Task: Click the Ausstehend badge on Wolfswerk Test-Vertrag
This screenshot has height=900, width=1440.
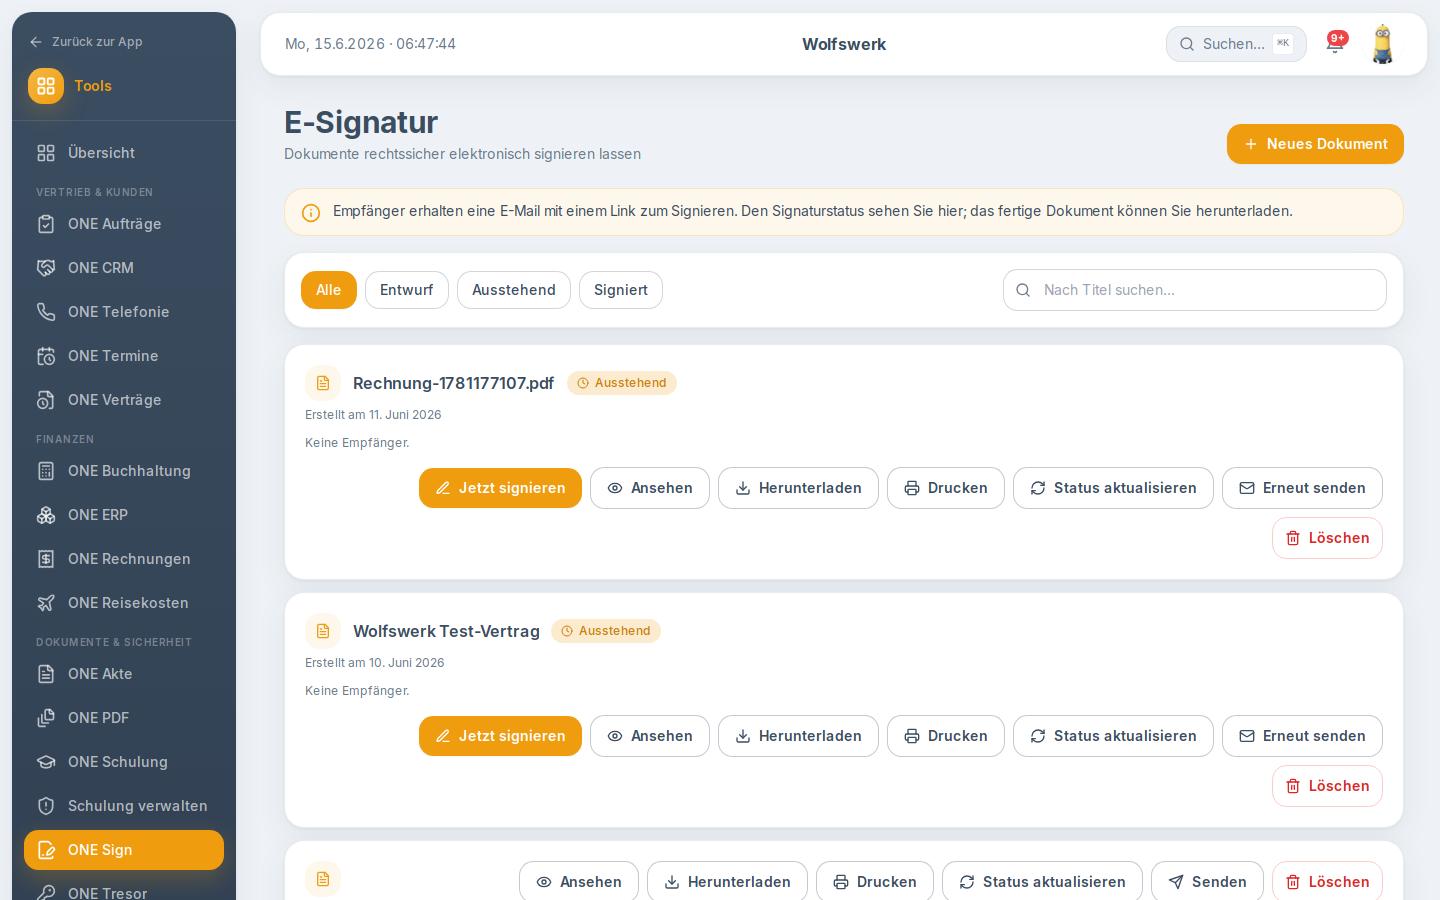Action: click(x=606, y=631)
